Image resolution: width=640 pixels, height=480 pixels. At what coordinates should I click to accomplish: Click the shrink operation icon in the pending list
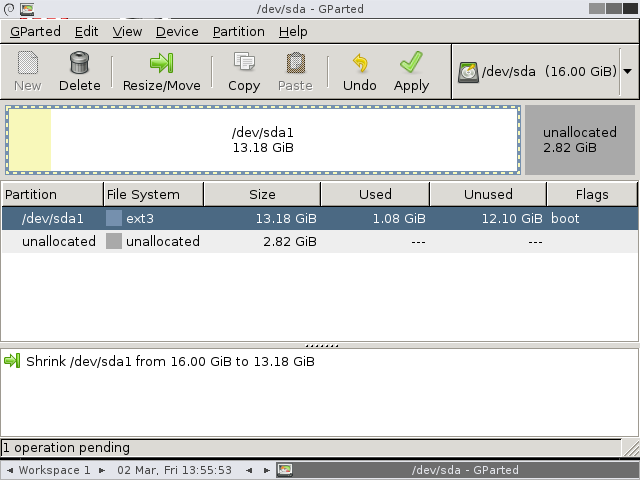coord(12,361)
